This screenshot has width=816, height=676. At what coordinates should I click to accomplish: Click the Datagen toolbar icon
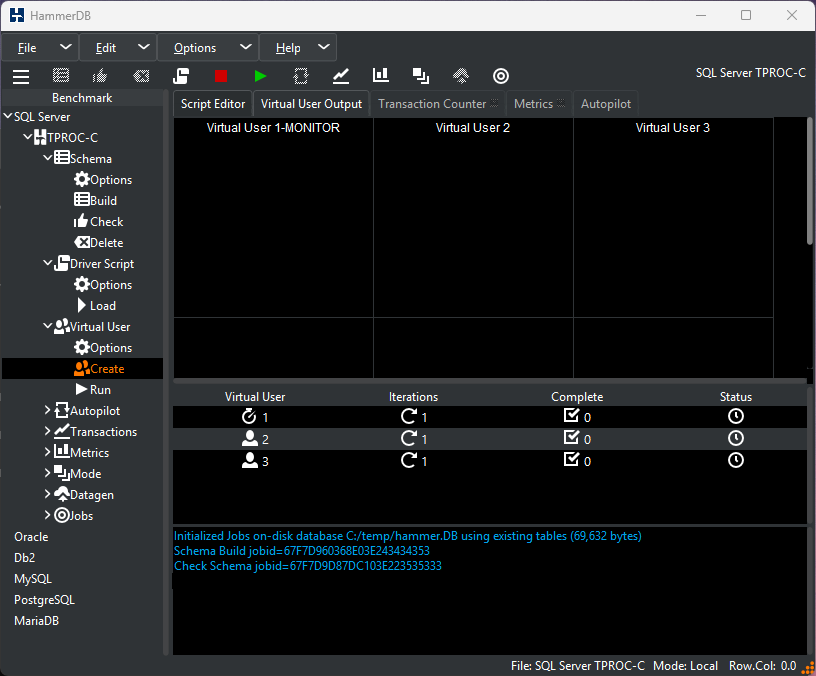point(461,76)
